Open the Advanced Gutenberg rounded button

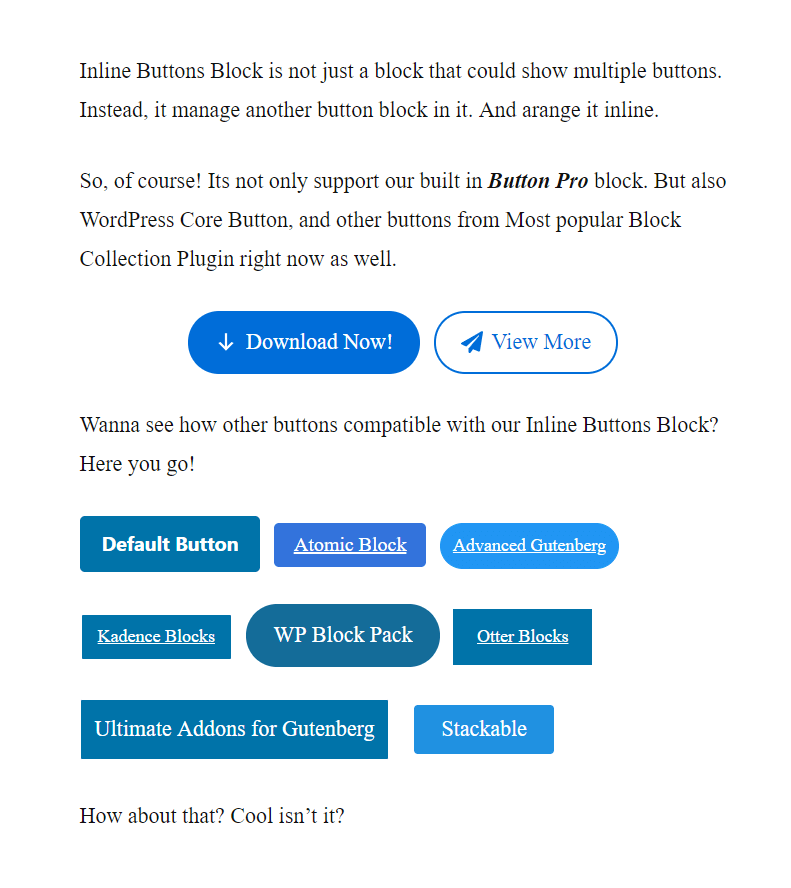tap(529, 545)
